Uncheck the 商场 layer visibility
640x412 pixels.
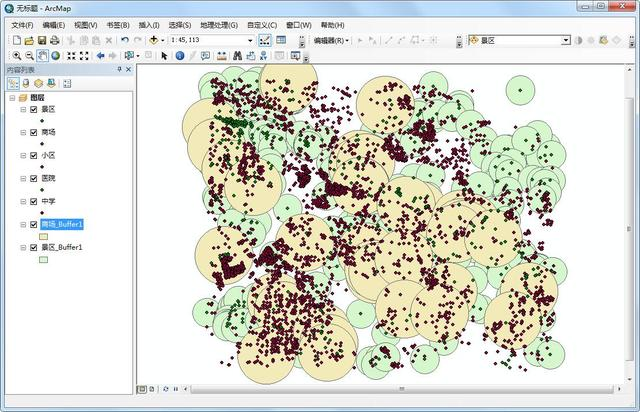(33, 132)
